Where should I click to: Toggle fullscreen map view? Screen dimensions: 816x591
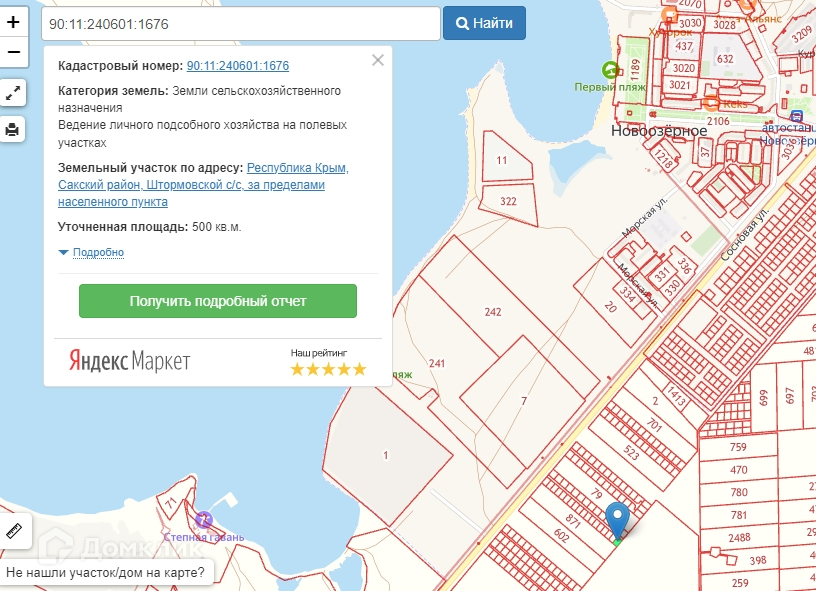[12, 93]
